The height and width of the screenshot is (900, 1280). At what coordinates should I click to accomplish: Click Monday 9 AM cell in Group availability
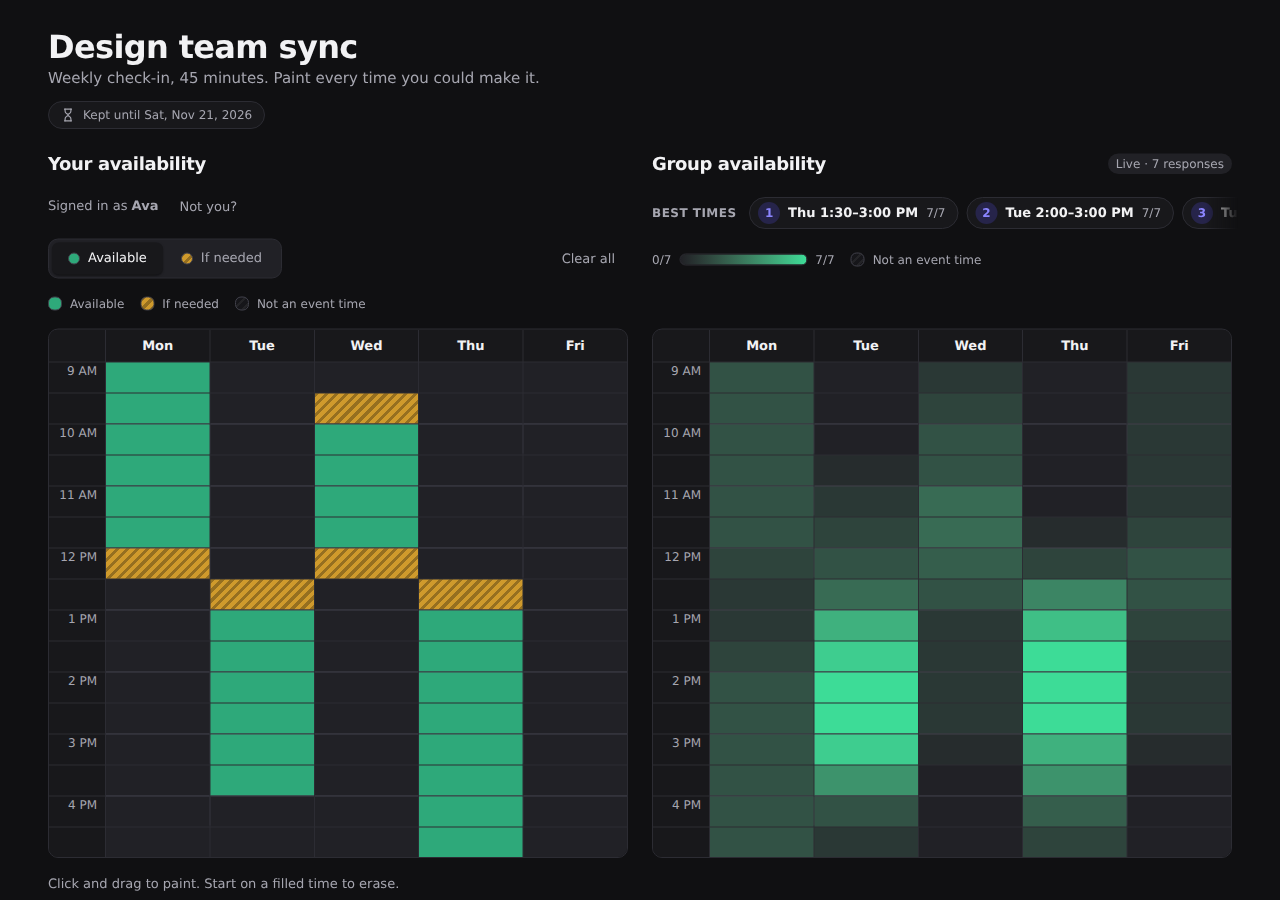[x=762, y=377]
